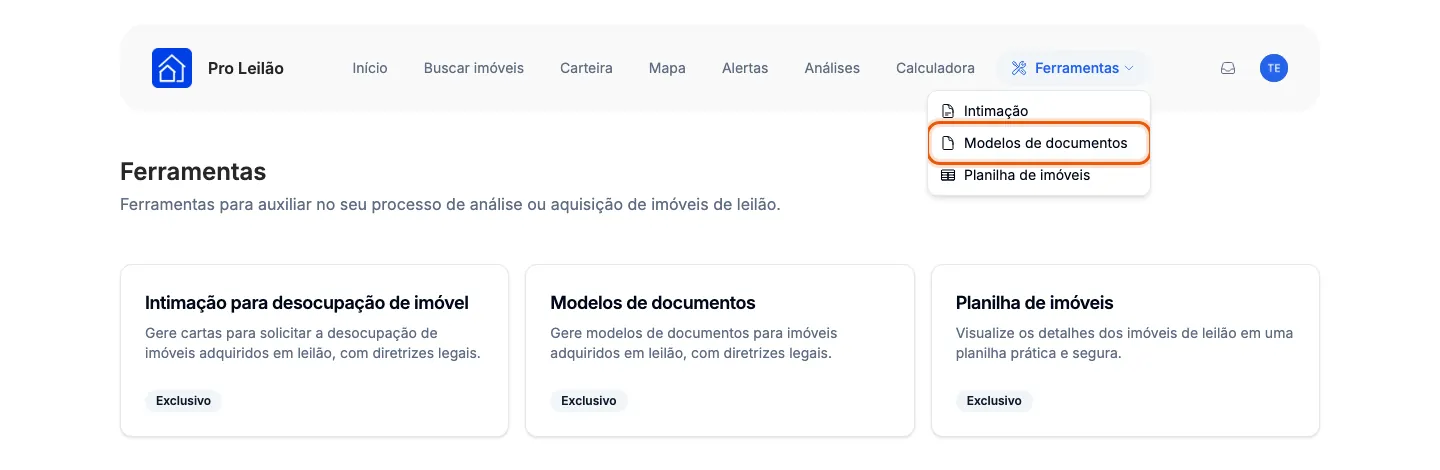Click the Modelos de documentos file icon

pos(948,143)
